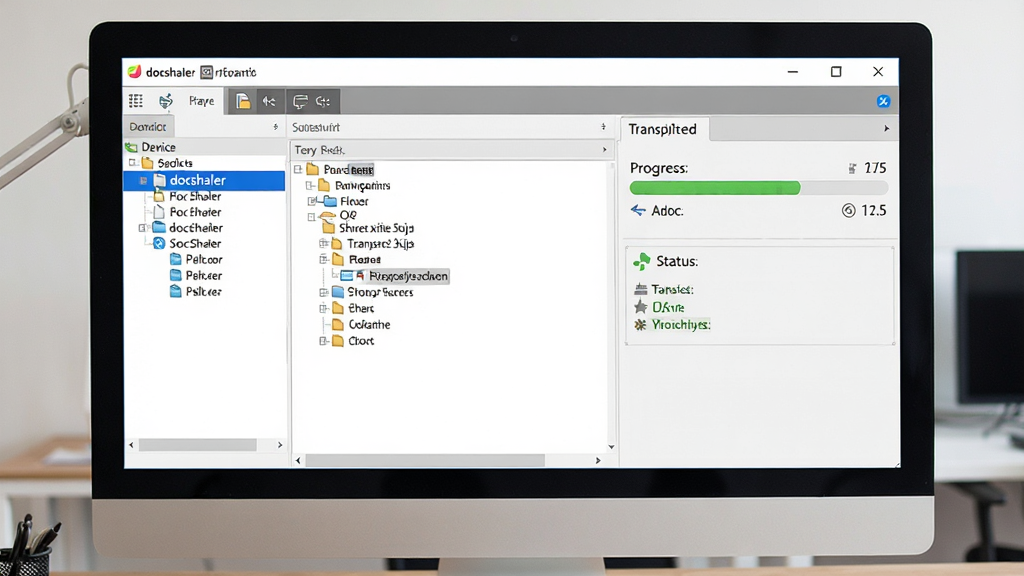Switch to the Transpilted tab

click(663, 129)
